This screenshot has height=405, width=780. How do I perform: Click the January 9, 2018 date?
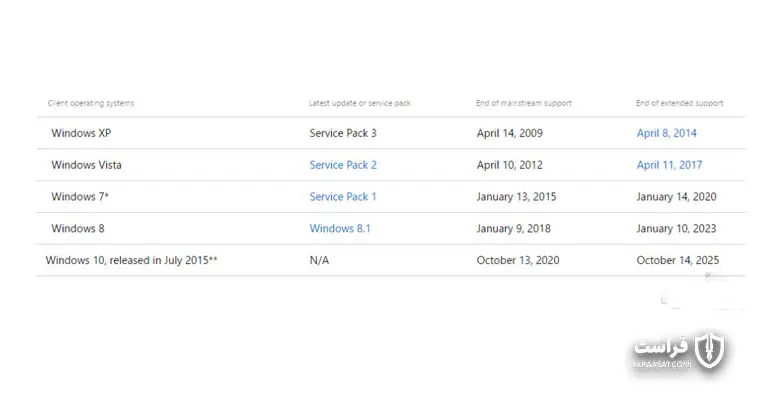click(513, 229)
